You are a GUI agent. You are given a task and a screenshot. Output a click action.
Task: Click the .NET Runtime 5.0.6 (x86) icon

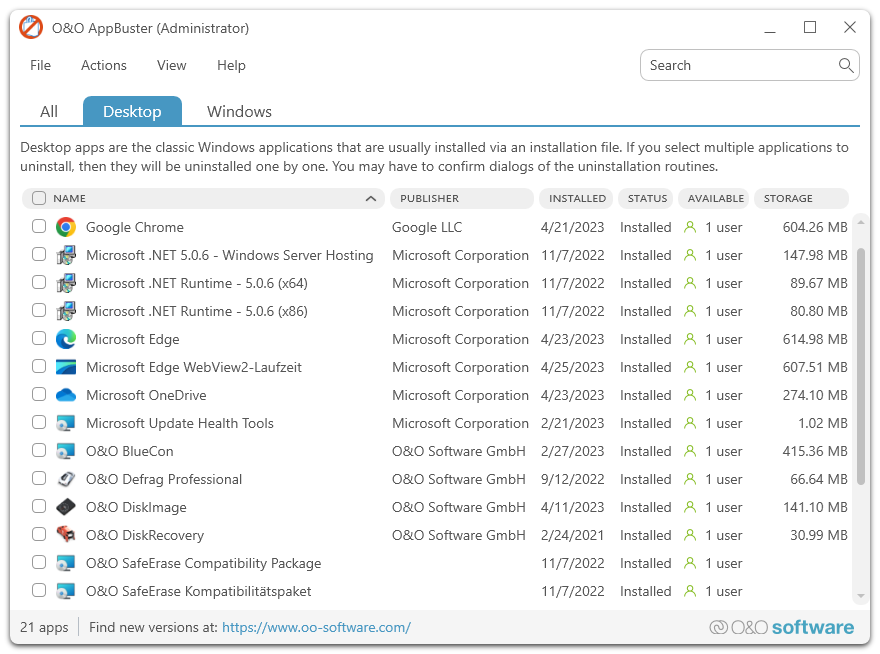(x=66, y=312)
